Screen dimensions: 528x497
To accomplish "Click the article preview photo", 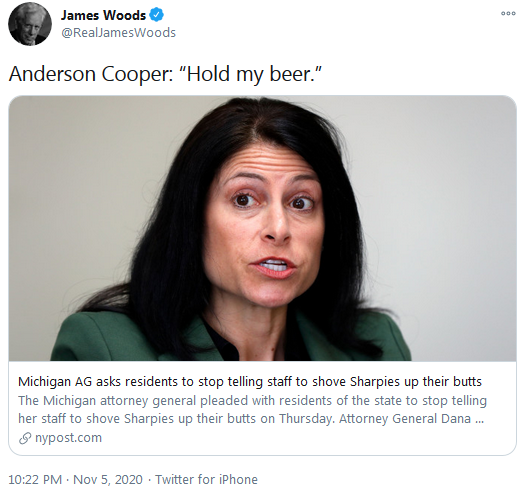I will click(x=262, y=228).
